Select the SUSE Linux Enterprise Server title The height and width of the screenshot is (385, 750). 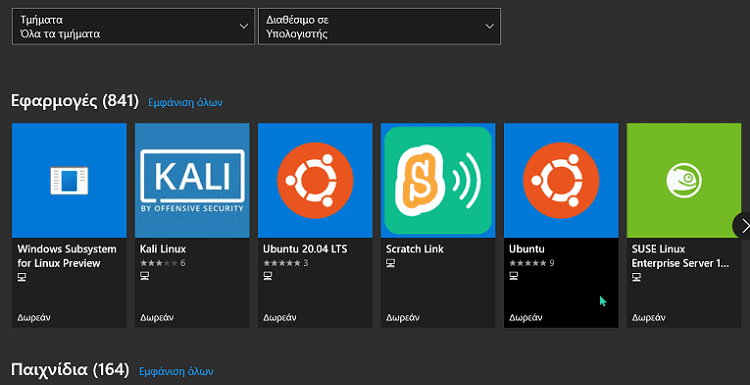pos(680,256)
